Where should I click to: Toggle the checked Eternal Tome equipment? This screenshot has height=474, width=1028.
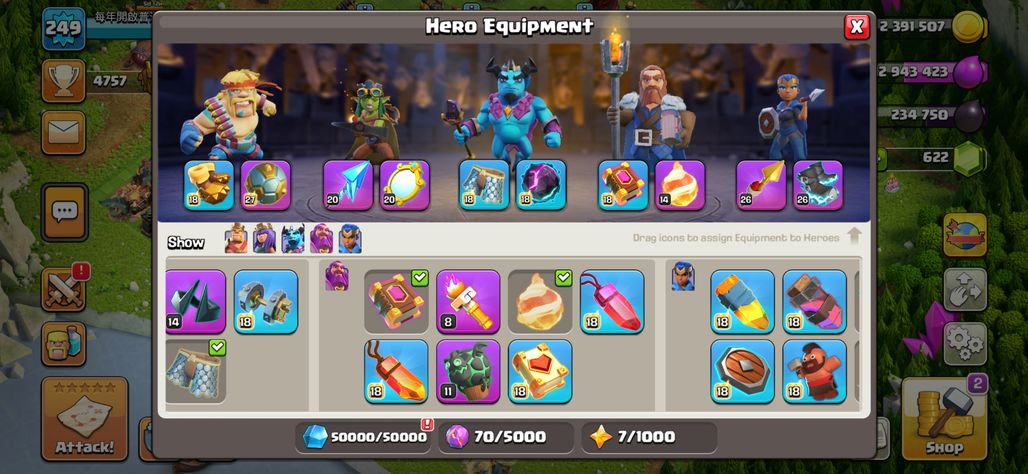396,302
